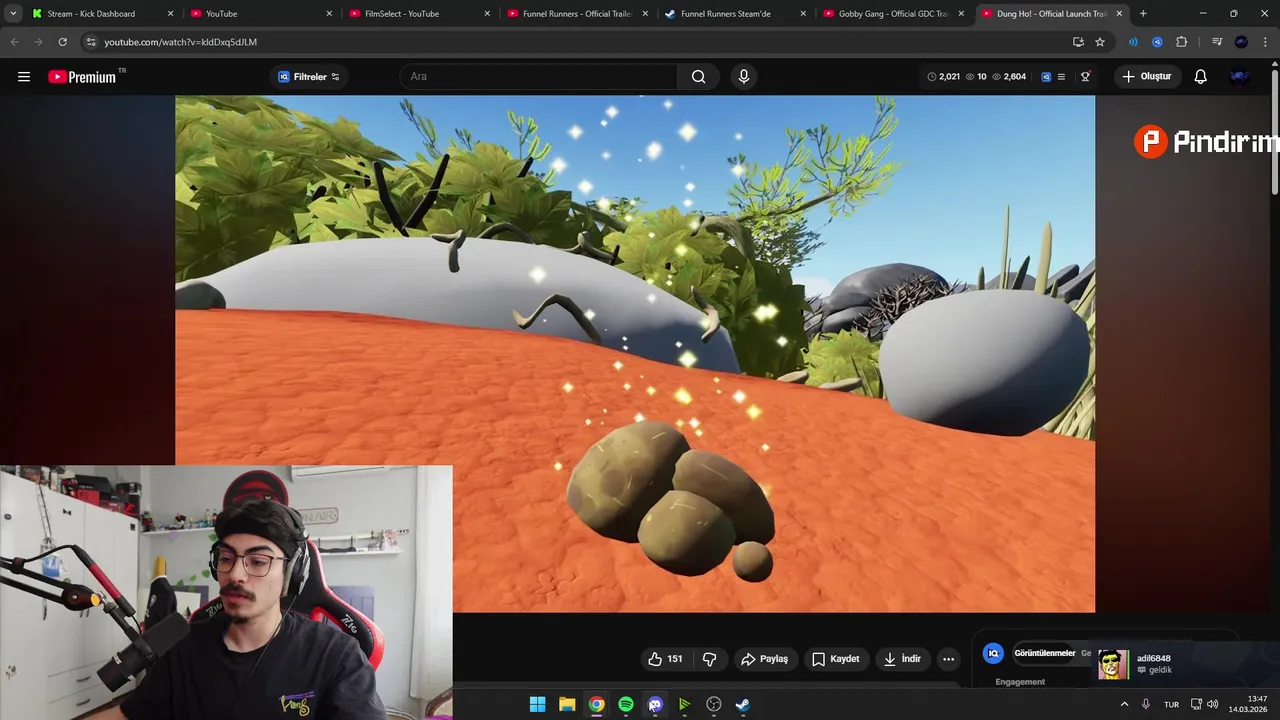Click the TUR language indicator

(x=1171, y=704)
